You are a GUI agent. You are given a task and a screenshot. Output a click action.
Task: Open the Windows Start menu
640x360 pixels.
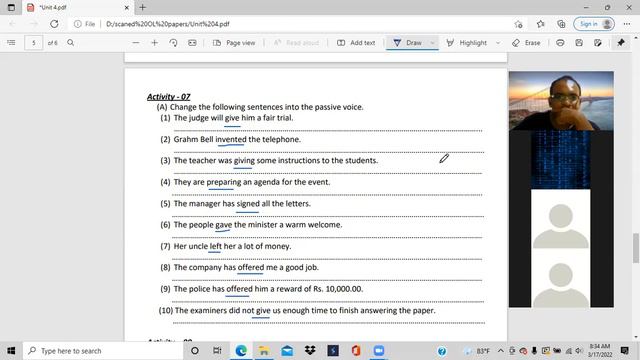tap(11, 351)
